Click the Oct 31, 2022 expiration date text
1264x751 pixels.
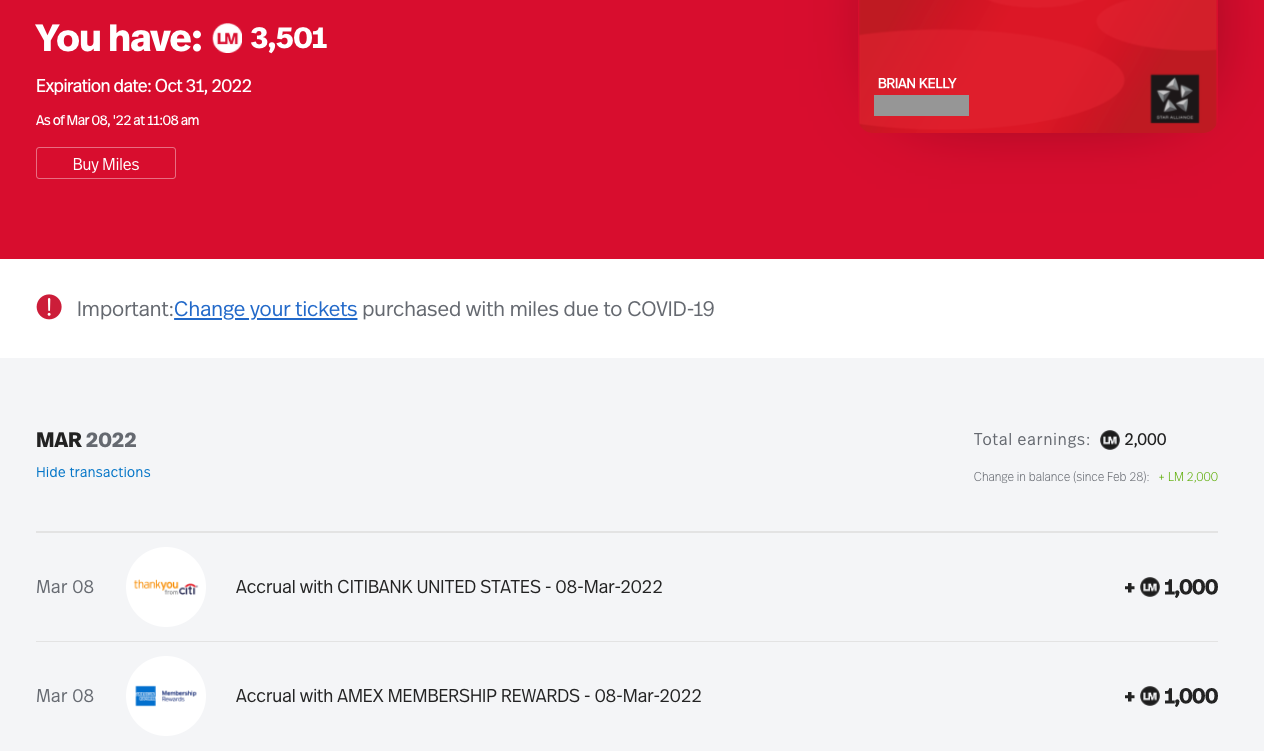point(202,86)
